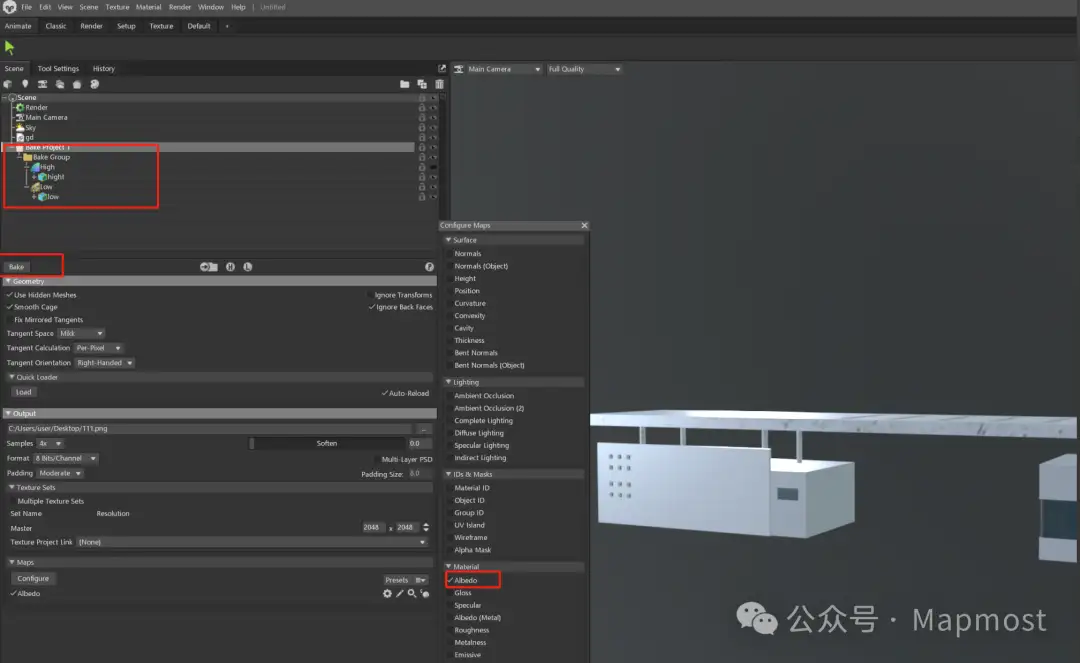The image size is (1080, 663).
Task: Delete the selected scene object via trash icon
Action: pyautogui.click(x=439, y=84)
